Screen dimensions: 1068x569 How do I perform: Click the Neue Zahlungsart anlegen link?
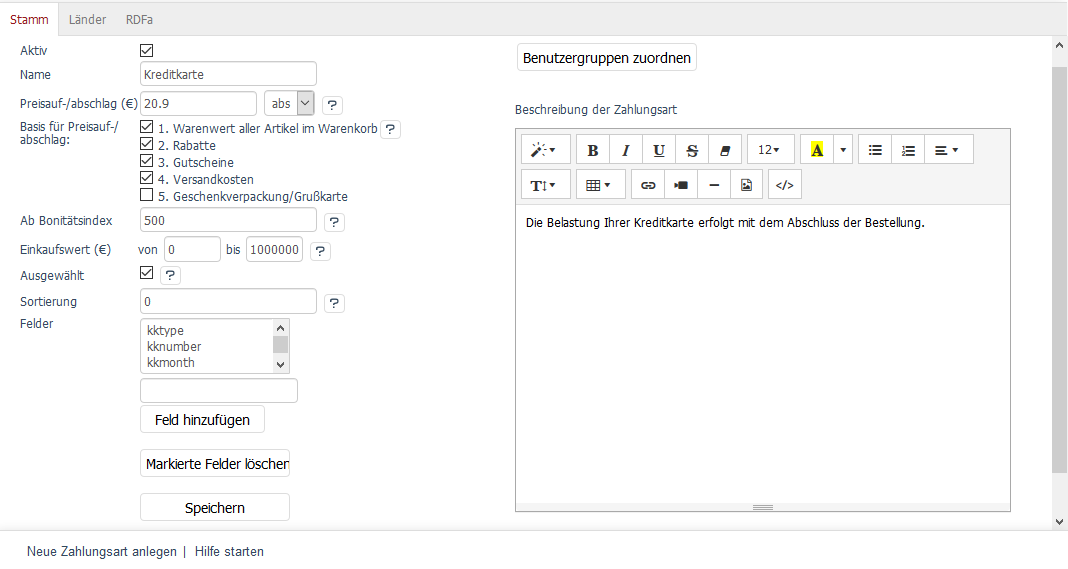point(101,551)
